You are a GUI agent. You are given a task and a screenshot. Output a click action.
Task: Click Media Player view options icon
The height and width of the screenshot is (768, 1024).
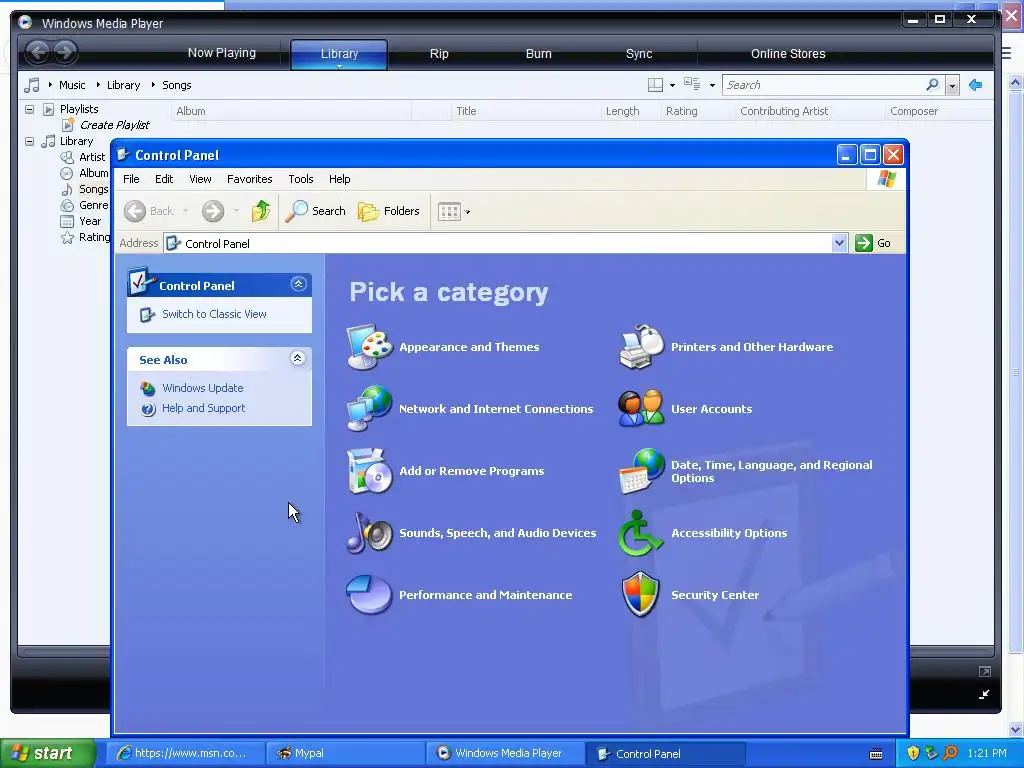click(x=692, y=84)
